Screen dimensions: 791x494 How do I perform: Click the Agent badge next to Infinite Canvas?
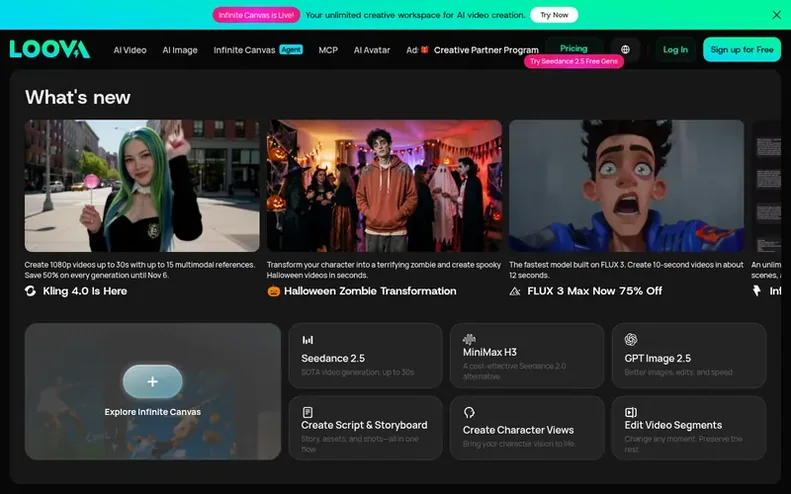(291, 49)
